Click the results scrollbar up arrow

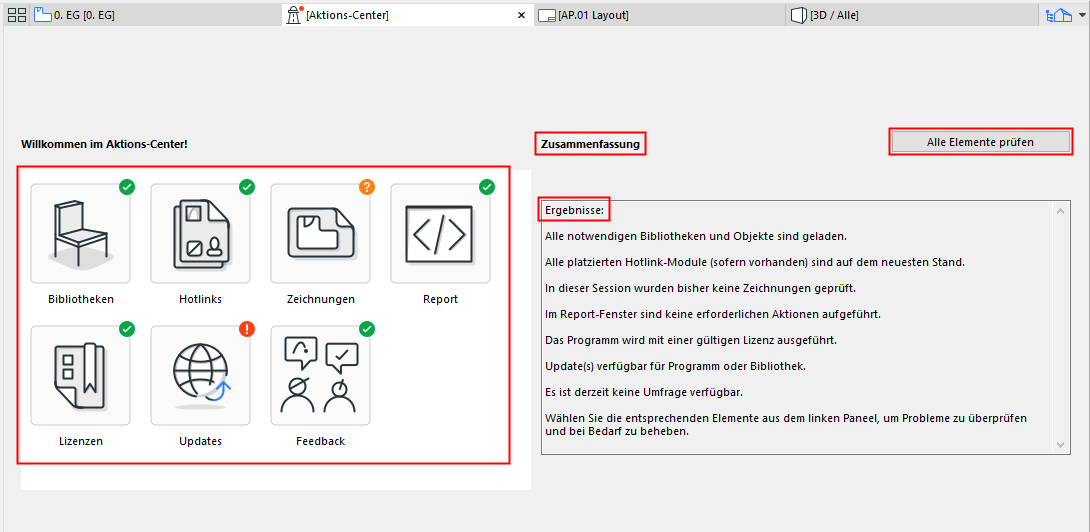click(1060, 210)
